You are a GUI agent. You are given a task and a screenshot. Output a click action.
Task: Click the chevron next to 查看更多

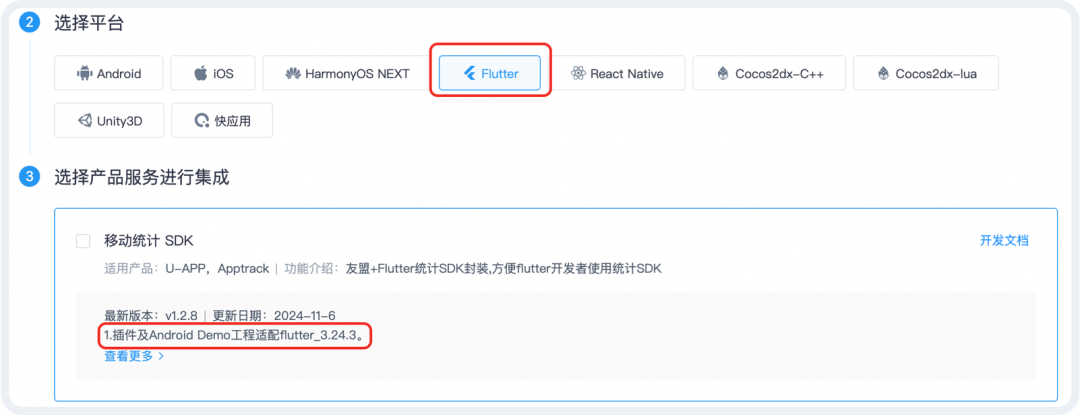[161, 357]
